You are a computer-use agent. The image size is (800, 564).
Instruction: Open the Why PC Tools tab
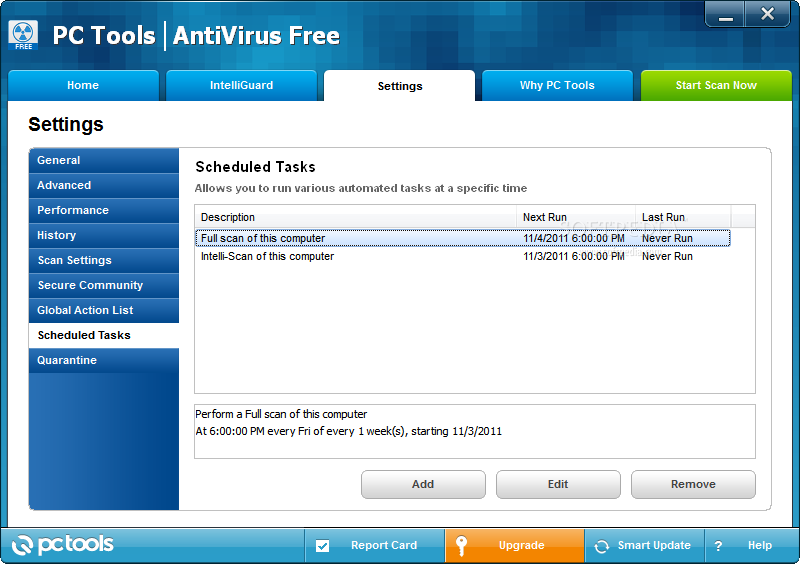(557, 85)
